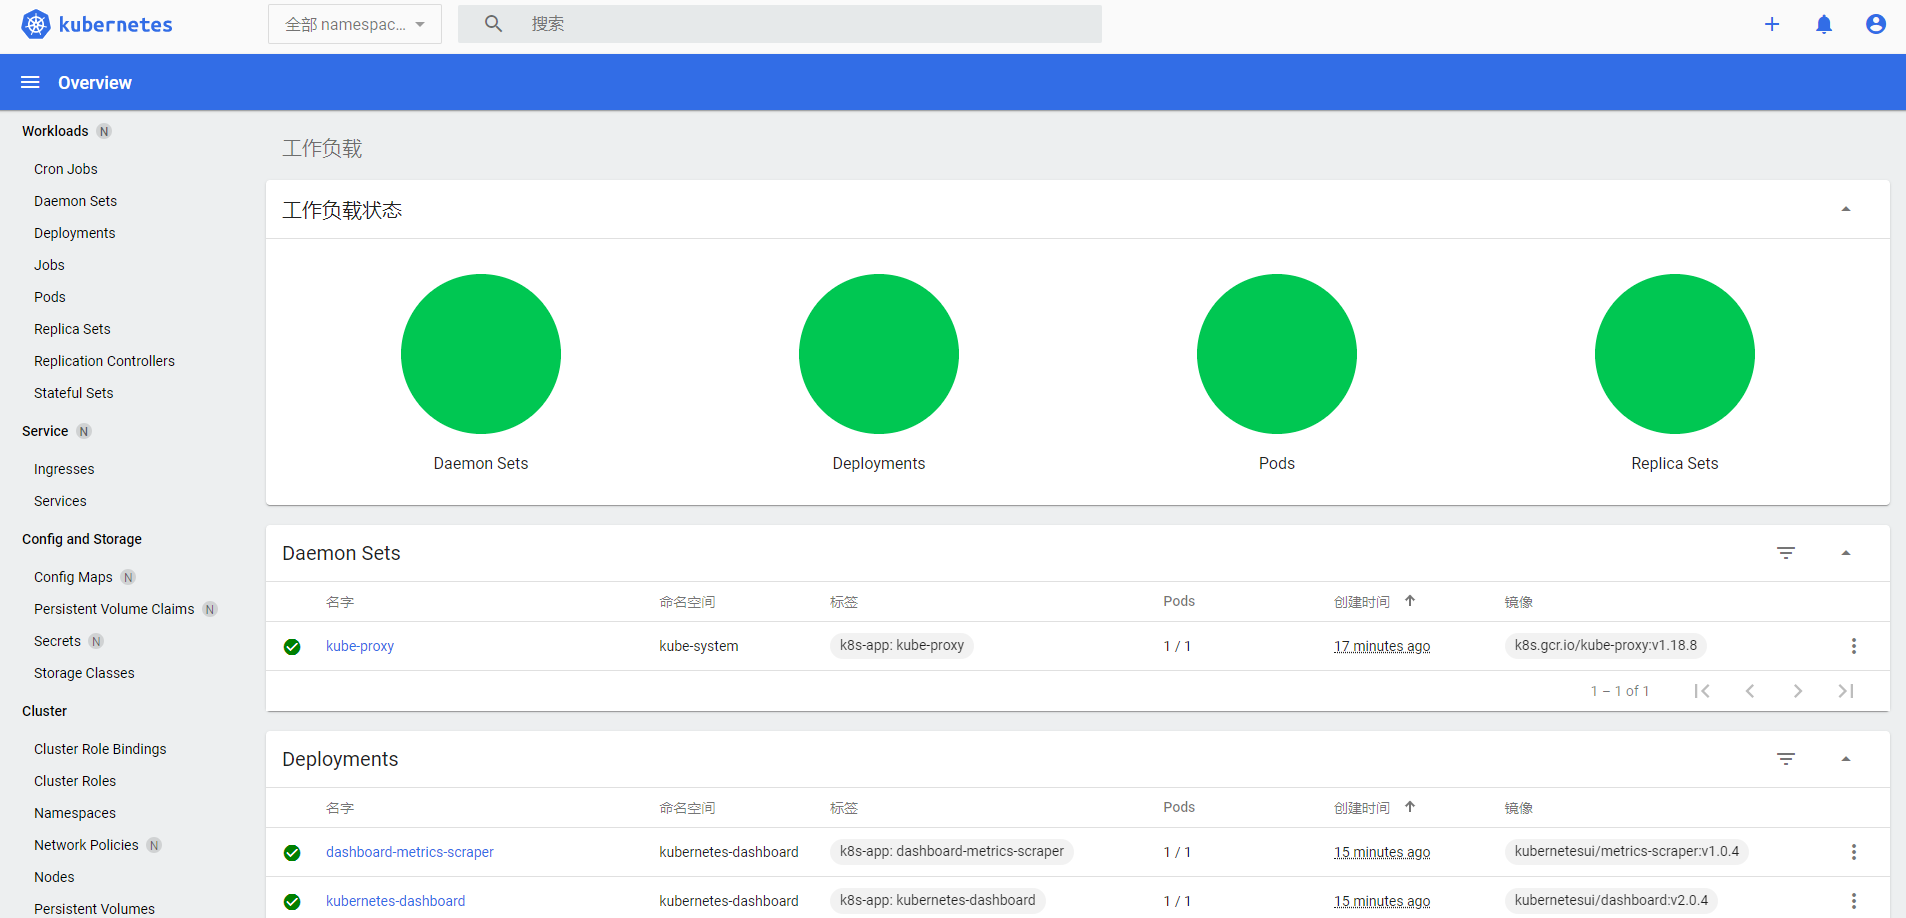Collapse the Daemon Sets card

[x=1846, y=553]
